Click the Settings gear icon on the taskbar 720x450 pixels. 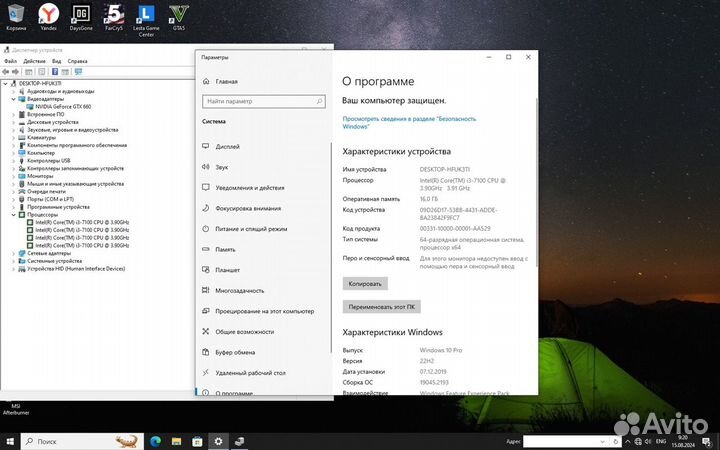coord(219,441)
